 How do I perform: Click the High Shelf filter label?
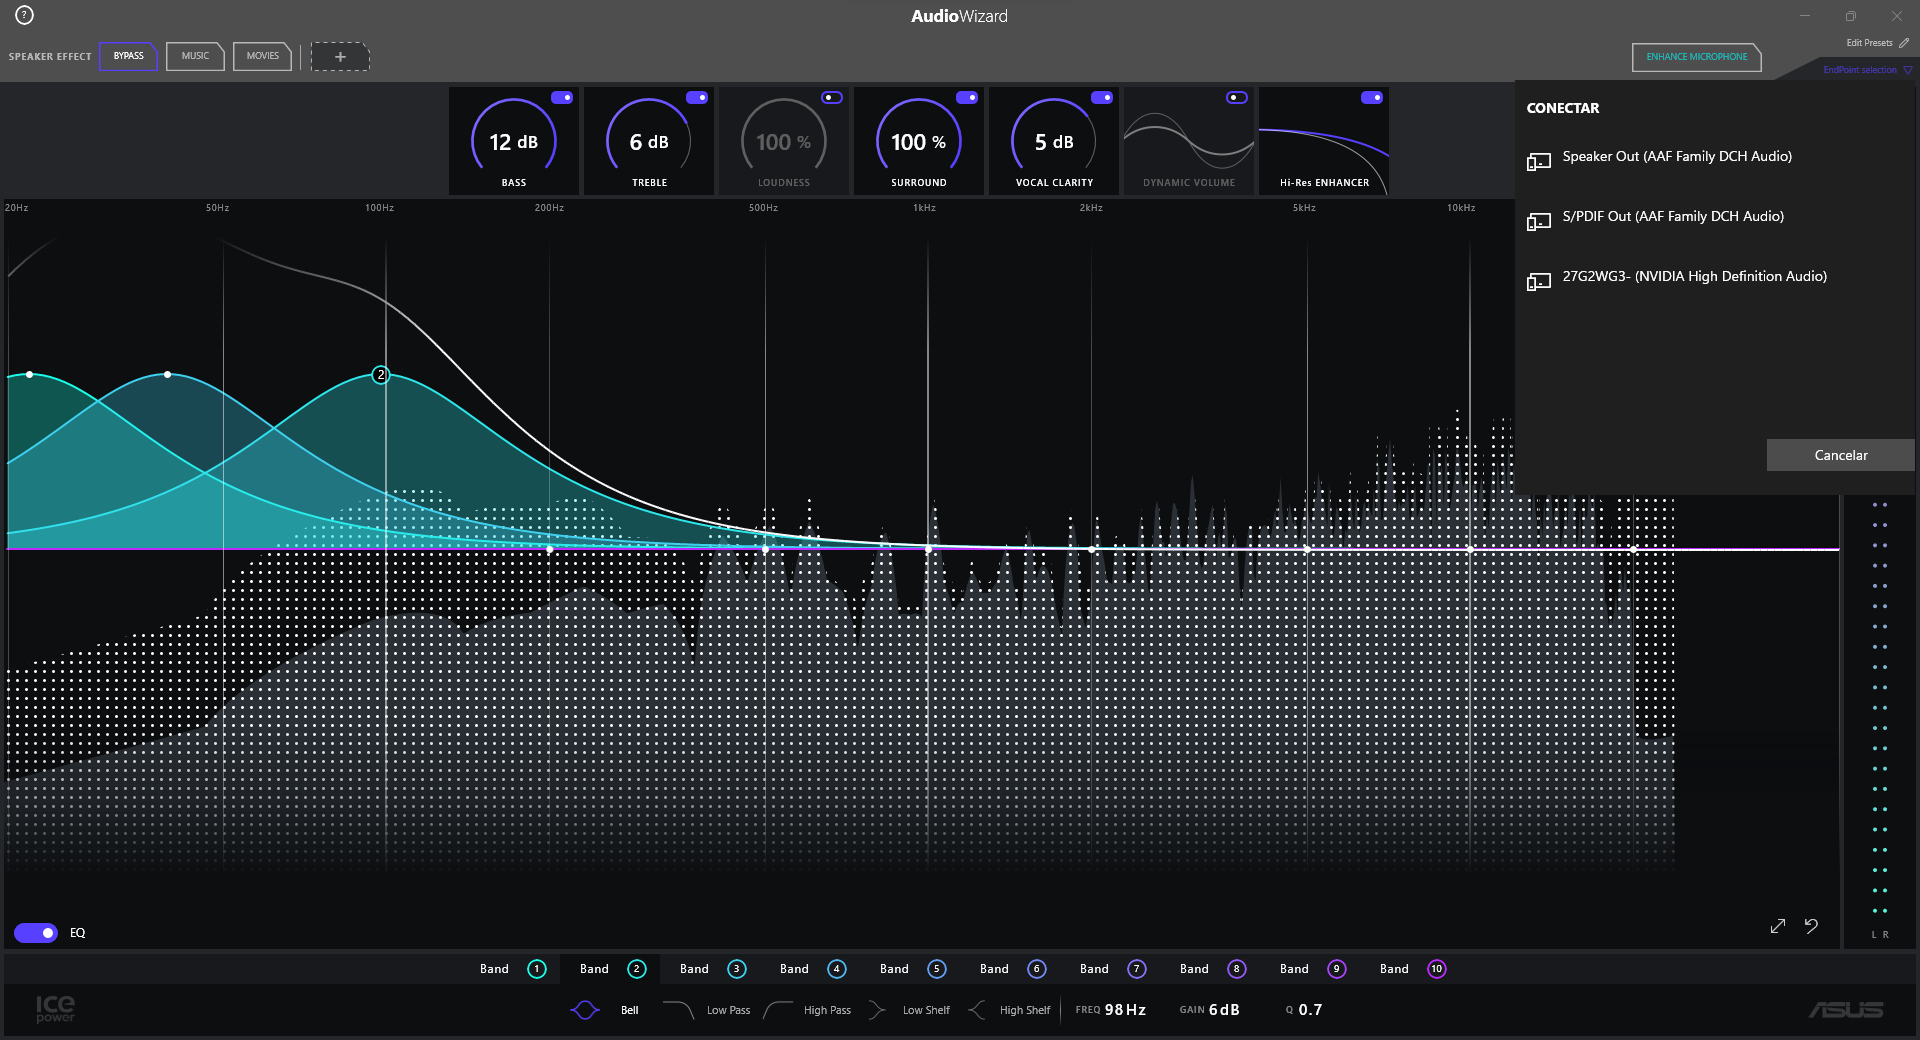pyautogui.click(x=1025, y=1010)
